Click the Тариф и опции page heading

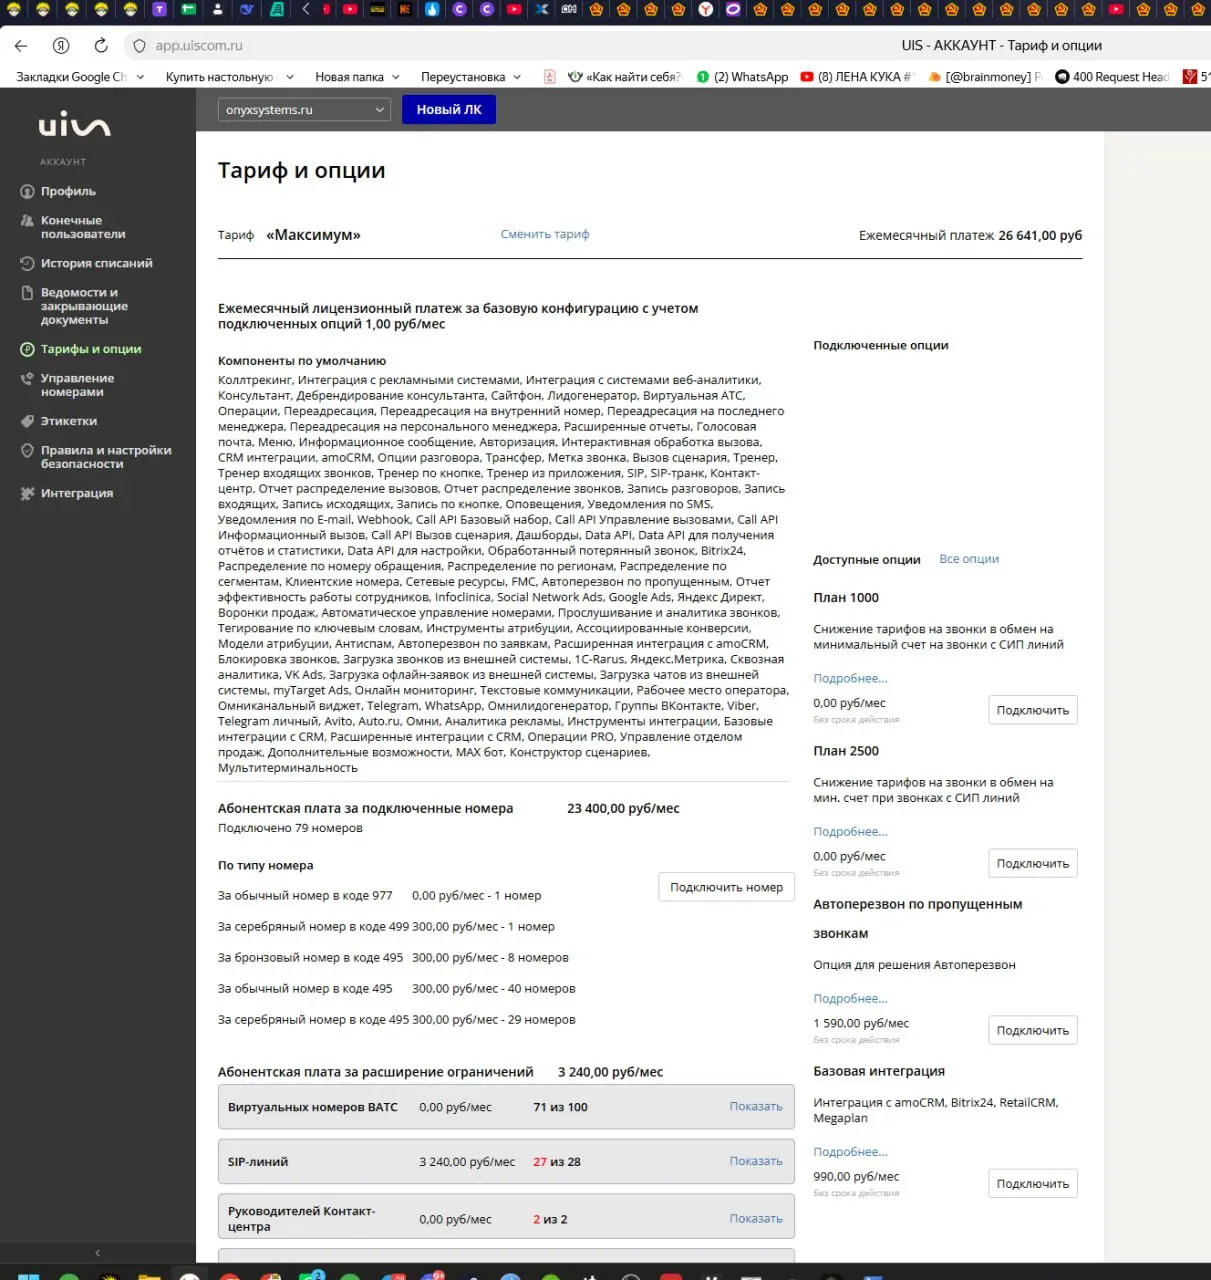pos(301,170)
